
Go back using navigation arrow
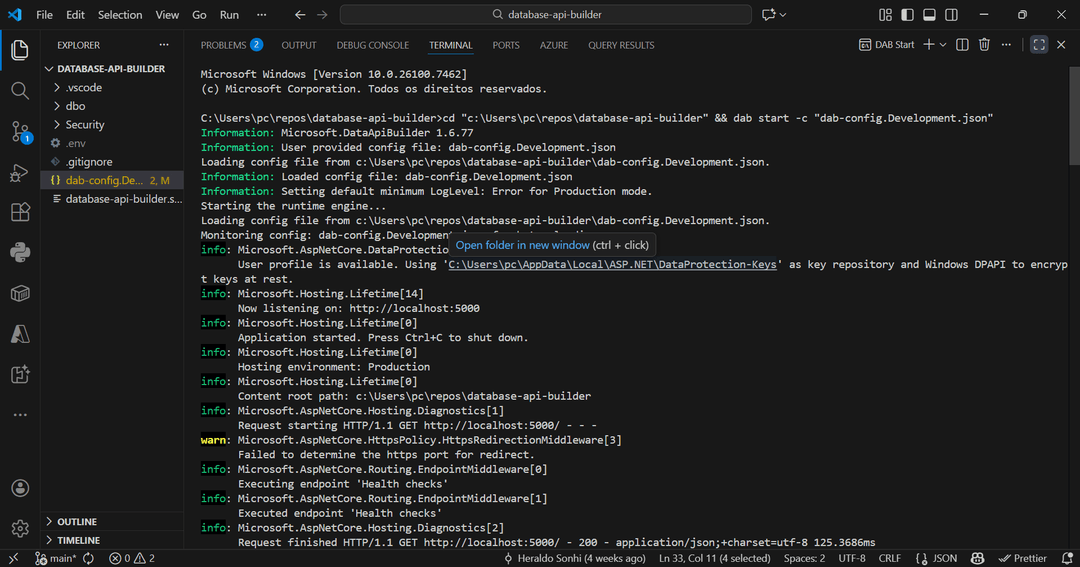[x=300, y=14]
